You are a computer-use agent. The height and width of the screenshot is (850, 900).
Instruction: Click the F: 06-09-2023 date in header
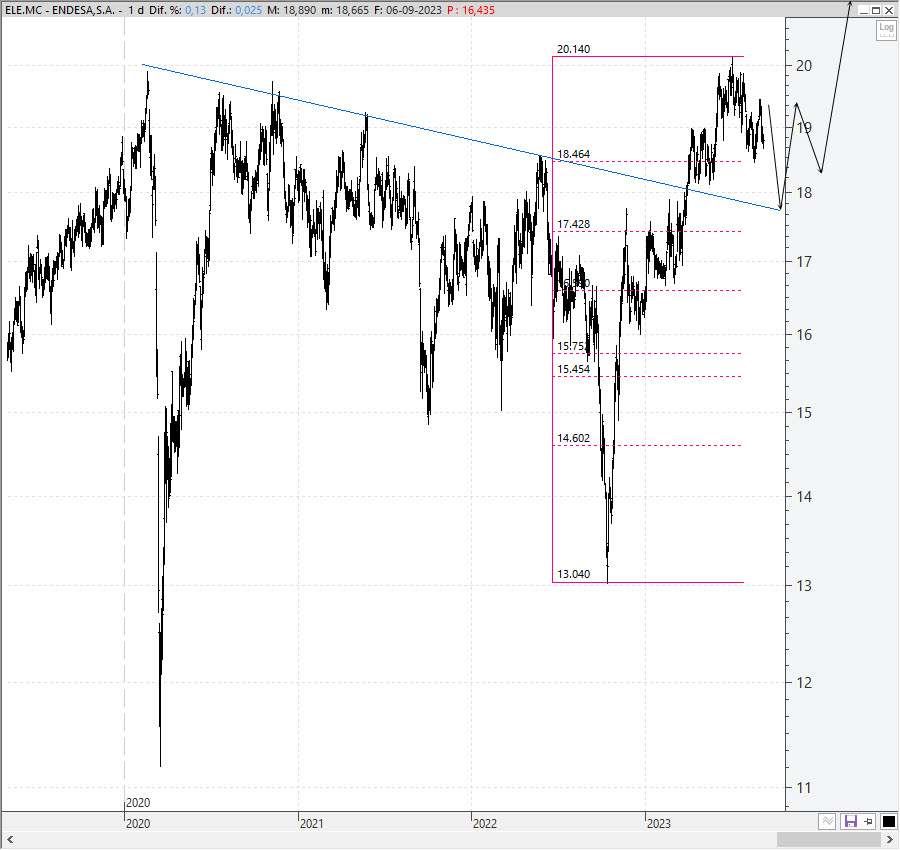[x=408, y=10]
